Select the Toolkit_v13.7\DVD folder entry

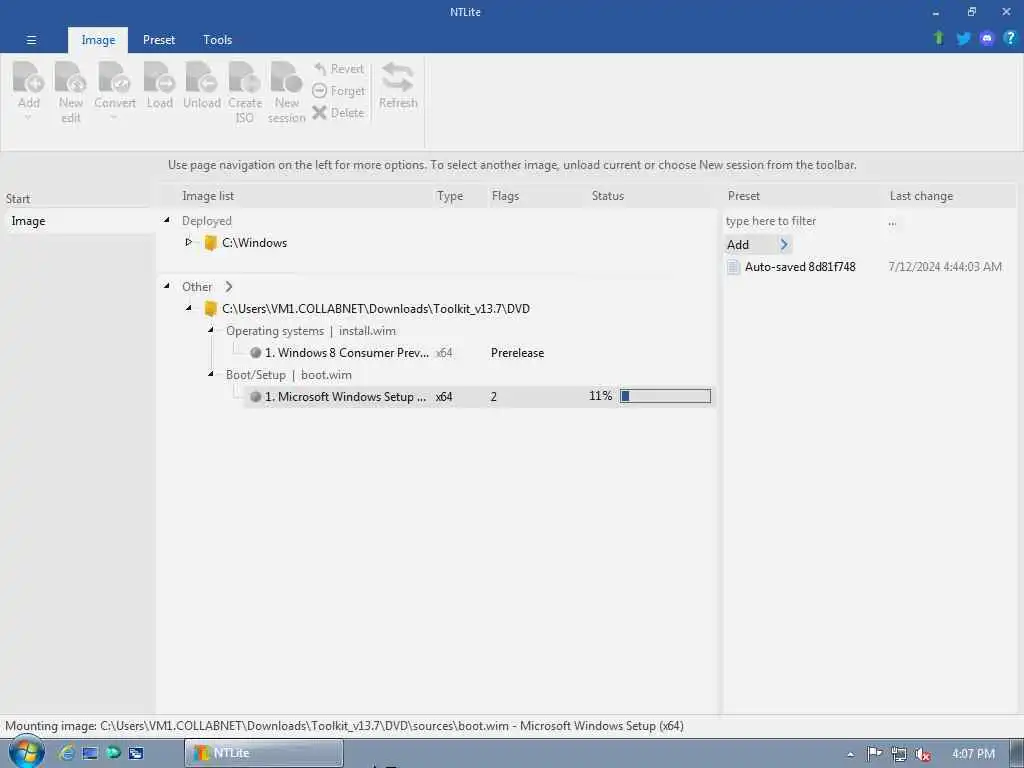[x=376, y=309]
